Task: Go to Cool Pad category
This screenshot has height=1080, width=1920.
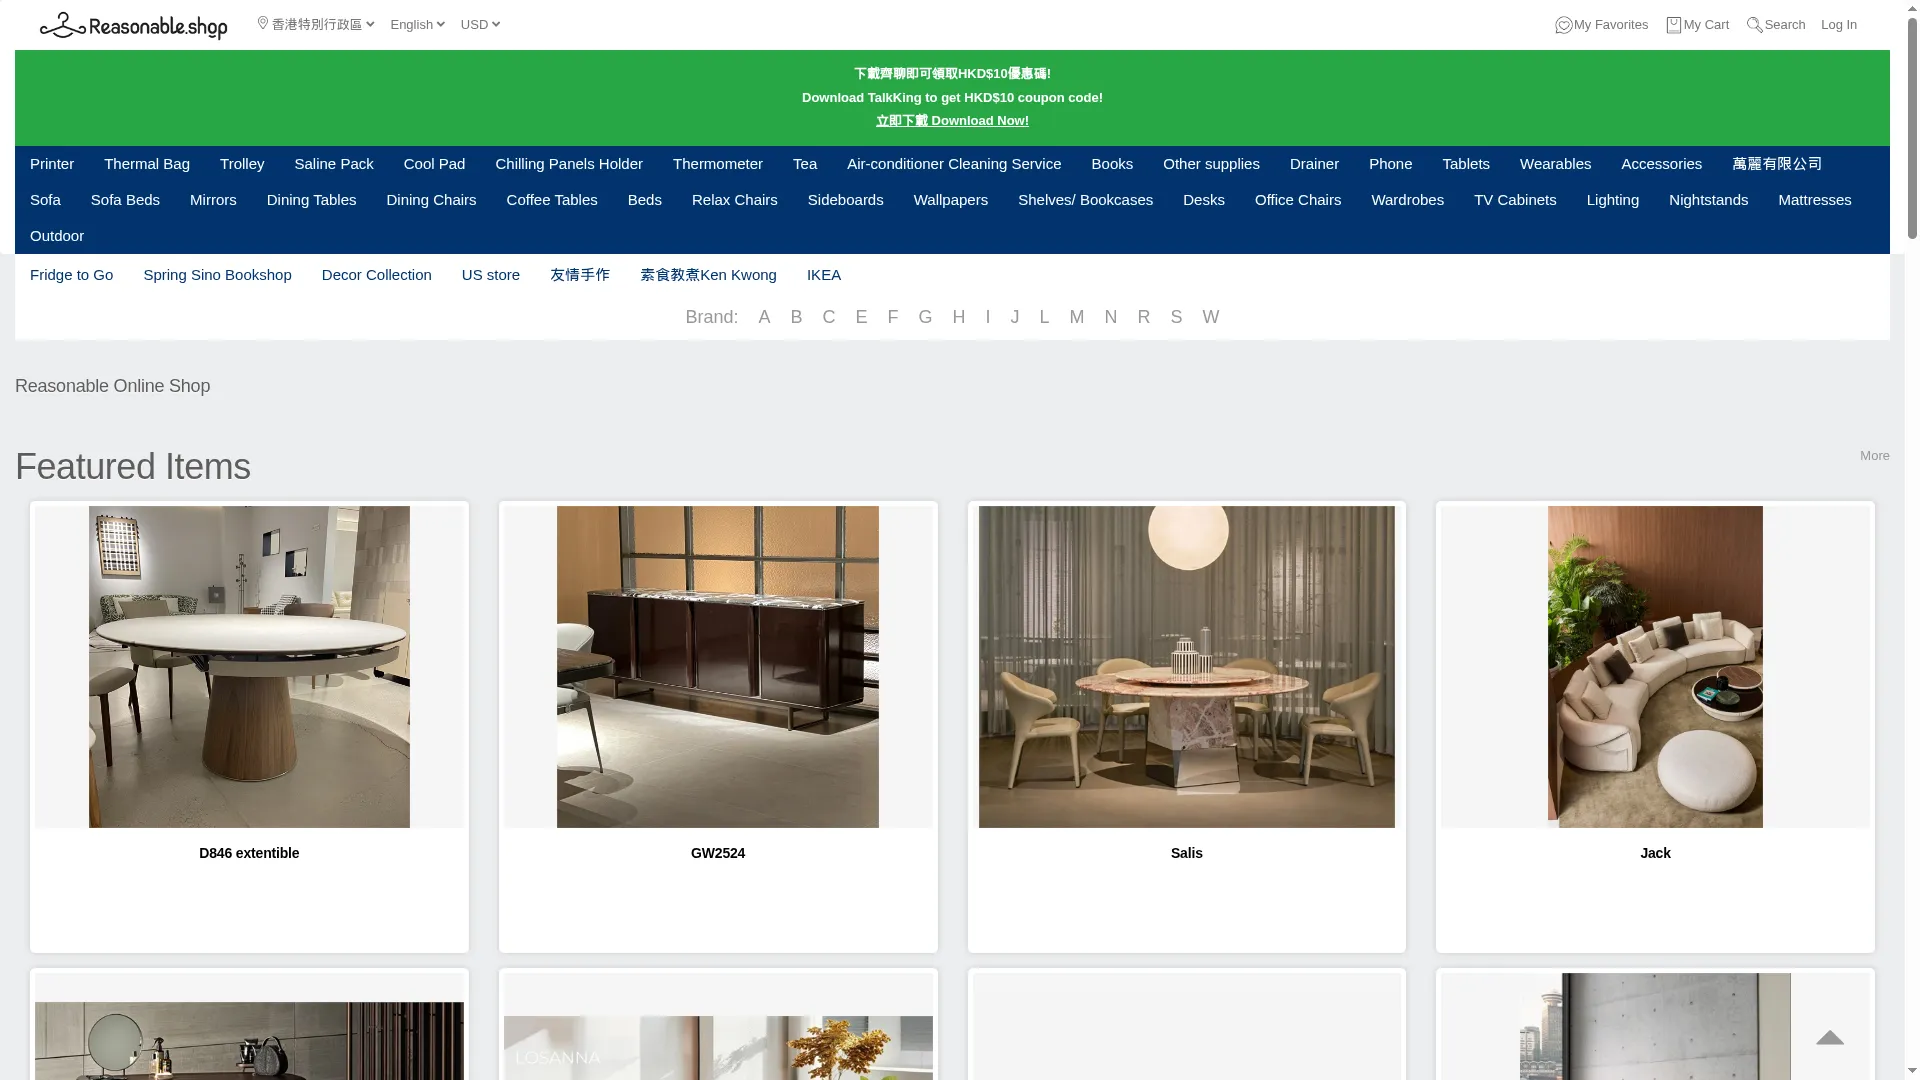Action: [434, 164]
